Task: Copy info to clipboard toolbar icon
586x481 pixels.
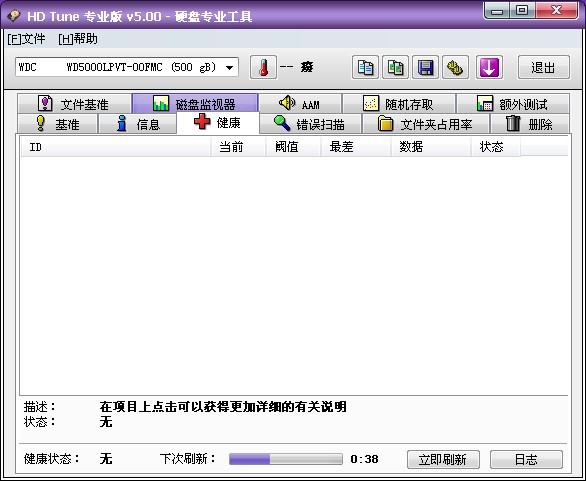Action: coord(365,67)
